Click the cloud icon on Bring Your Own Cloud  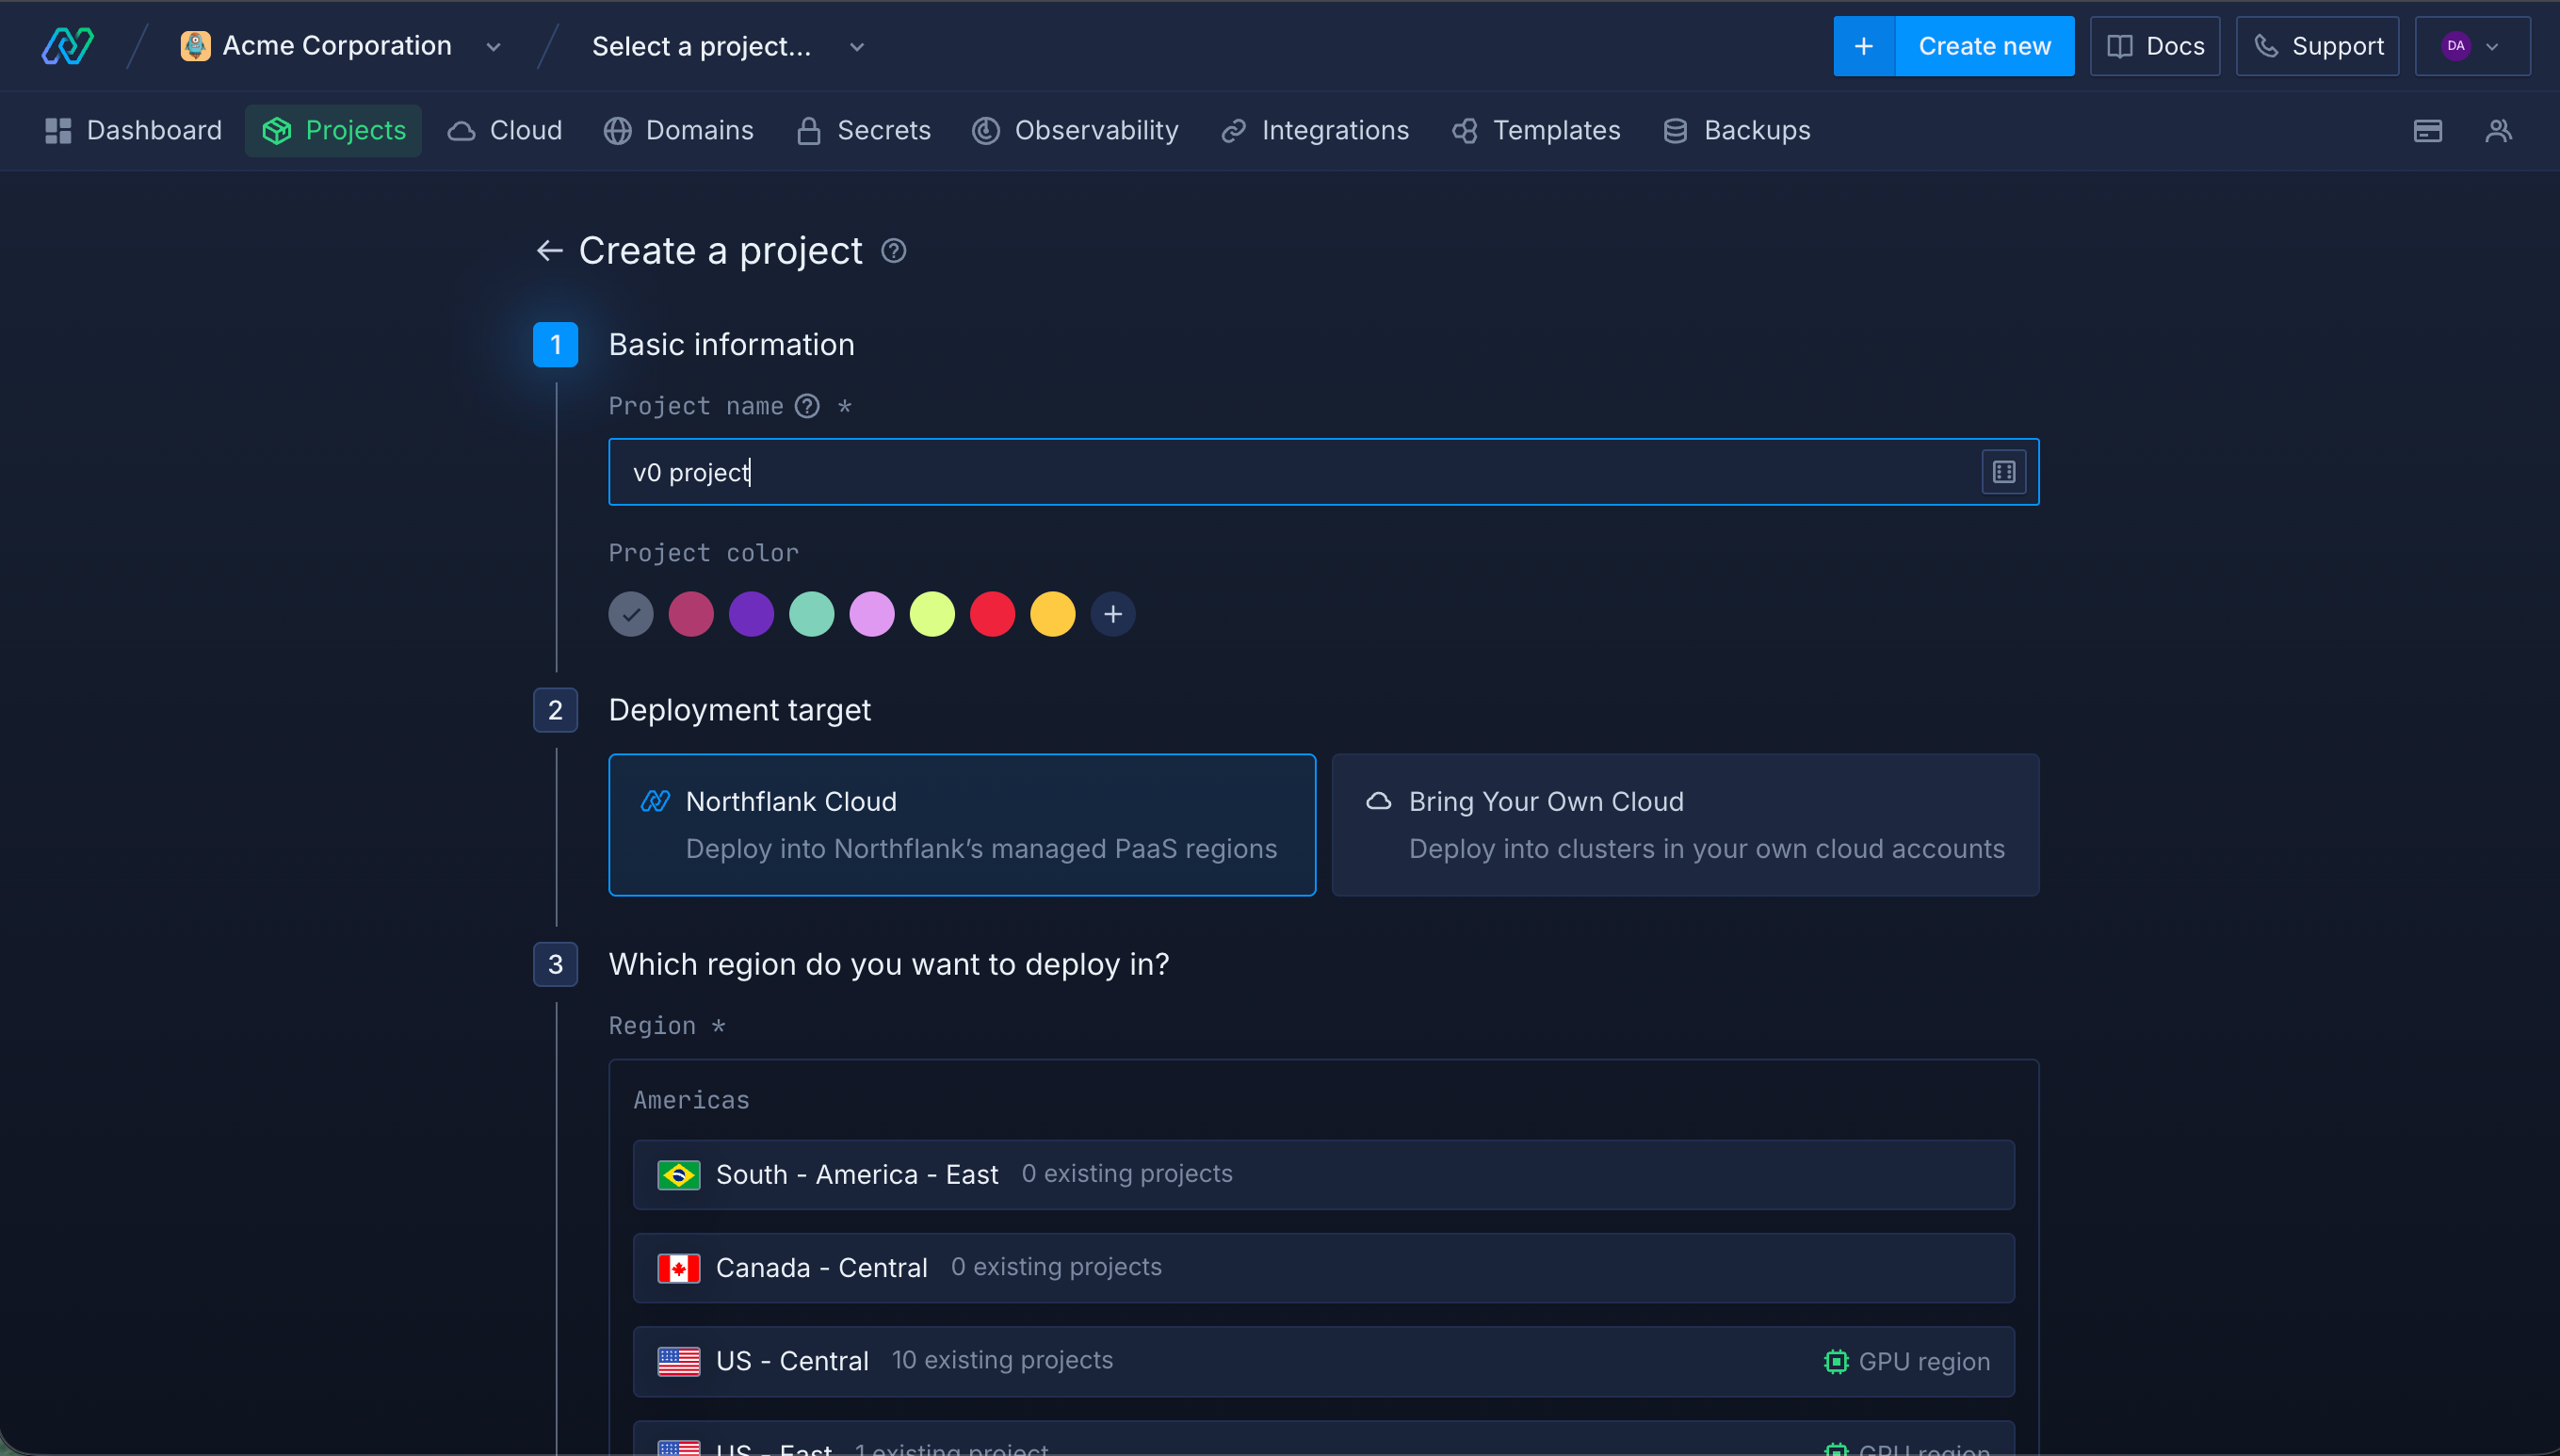tap(1379, 802)
